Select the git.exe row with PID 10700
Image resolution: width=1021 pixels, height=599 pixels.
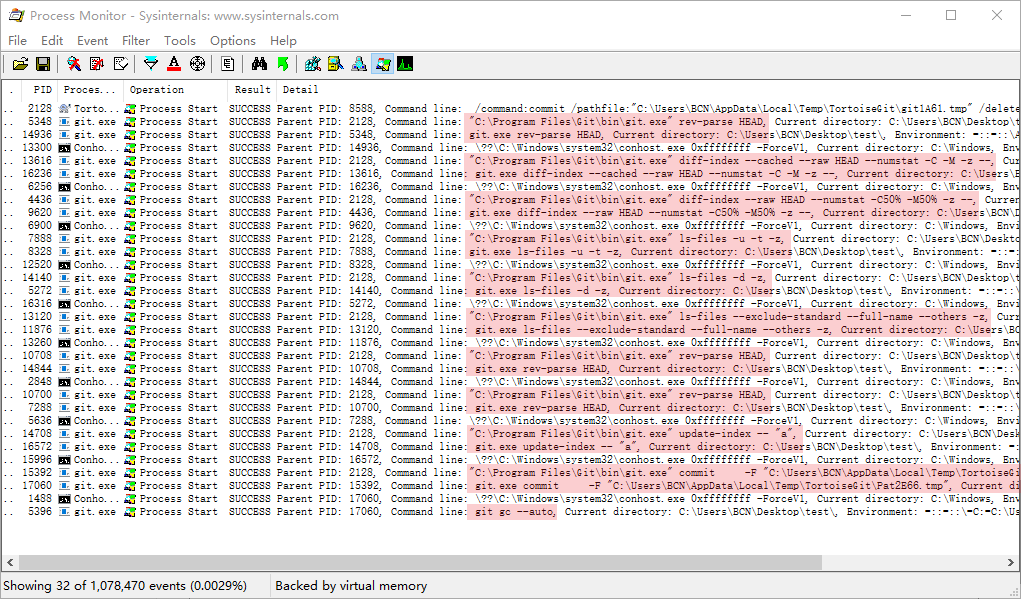pos(510,395)
